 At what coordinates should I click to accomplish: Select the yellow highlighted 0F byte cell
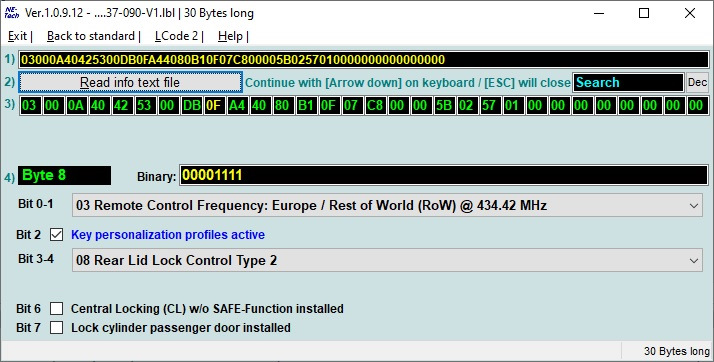click(214, 105)
